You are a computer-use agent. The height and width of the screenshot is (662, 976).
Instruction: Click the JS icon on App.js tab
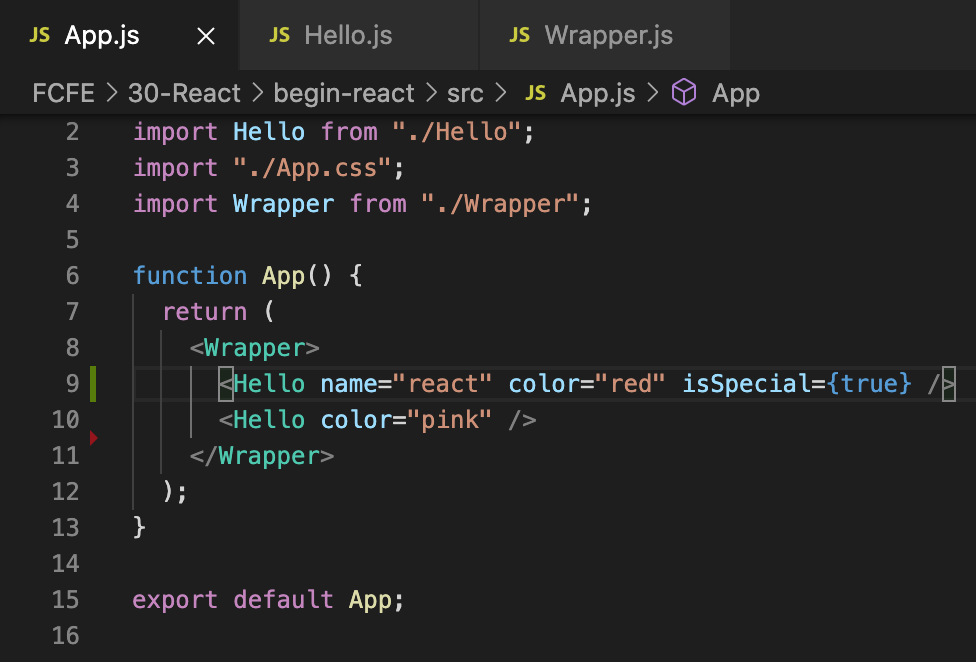[x=40, y=35]
